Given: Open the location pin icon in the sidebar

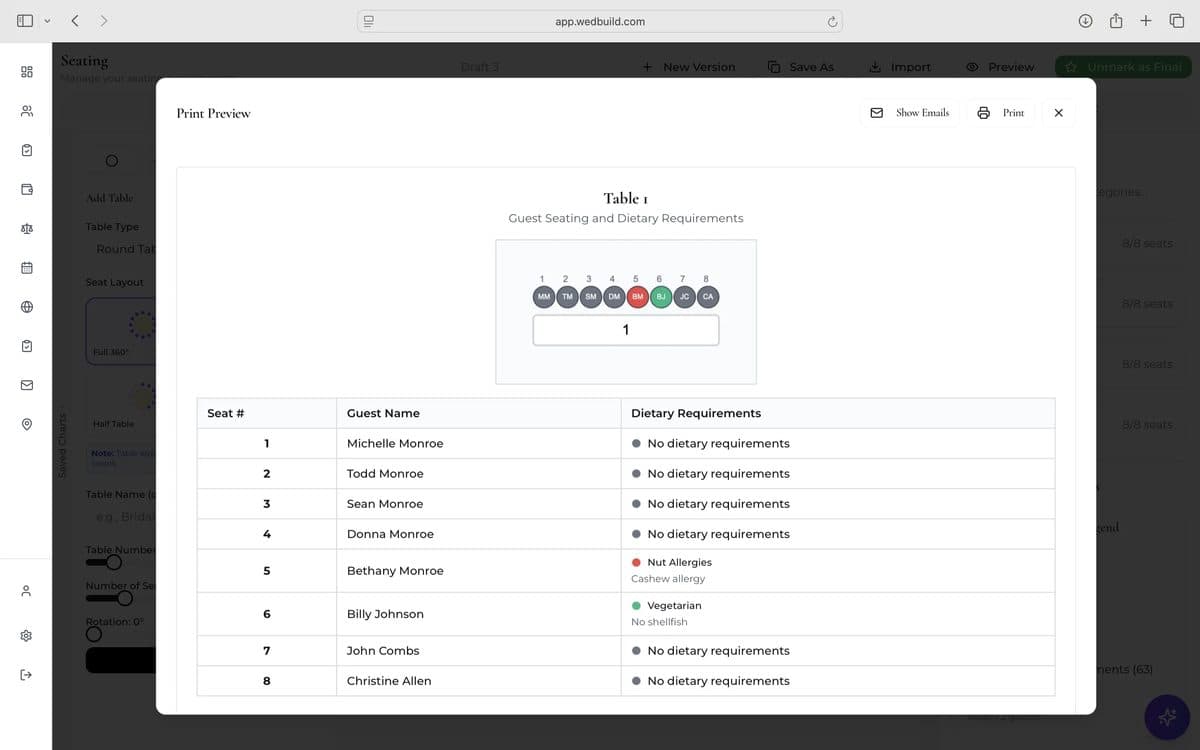Looking at the screenshot, I should pyautogui.click(x=27, y=425).
